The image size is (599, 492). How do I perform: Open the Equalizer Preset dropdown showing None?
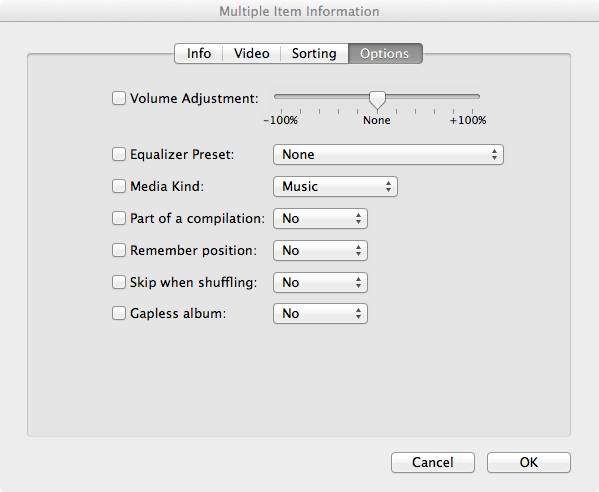388,155
